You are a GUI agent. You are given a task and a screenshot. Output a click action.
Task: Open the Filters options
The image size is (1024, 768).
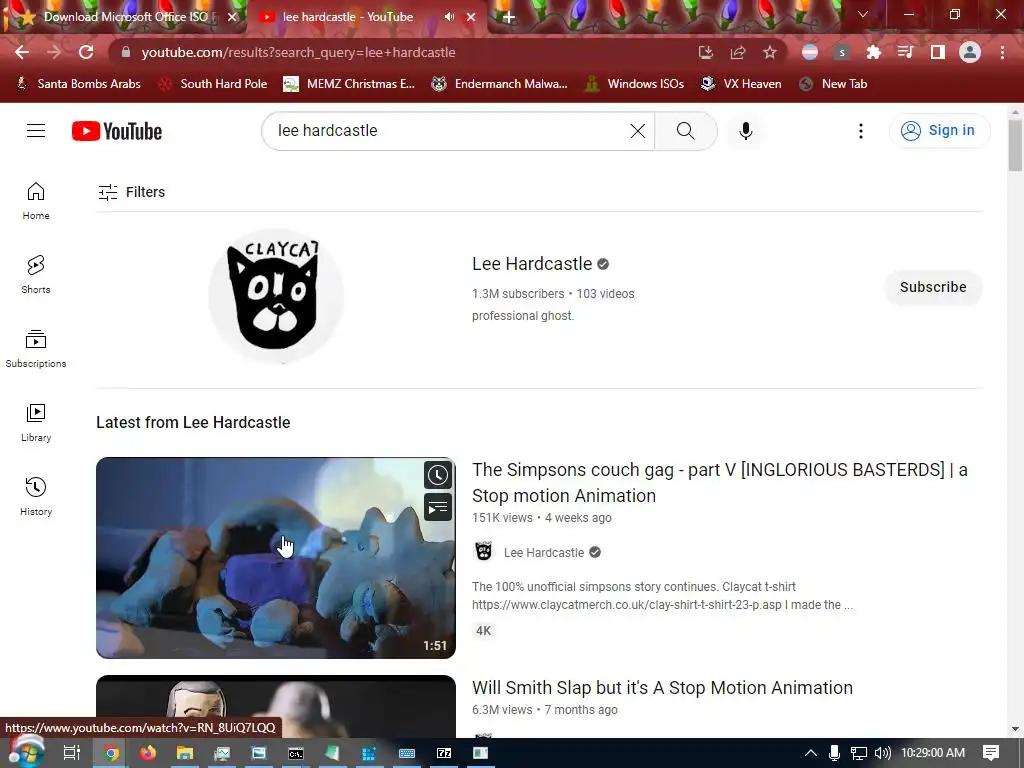coord(132,192)
